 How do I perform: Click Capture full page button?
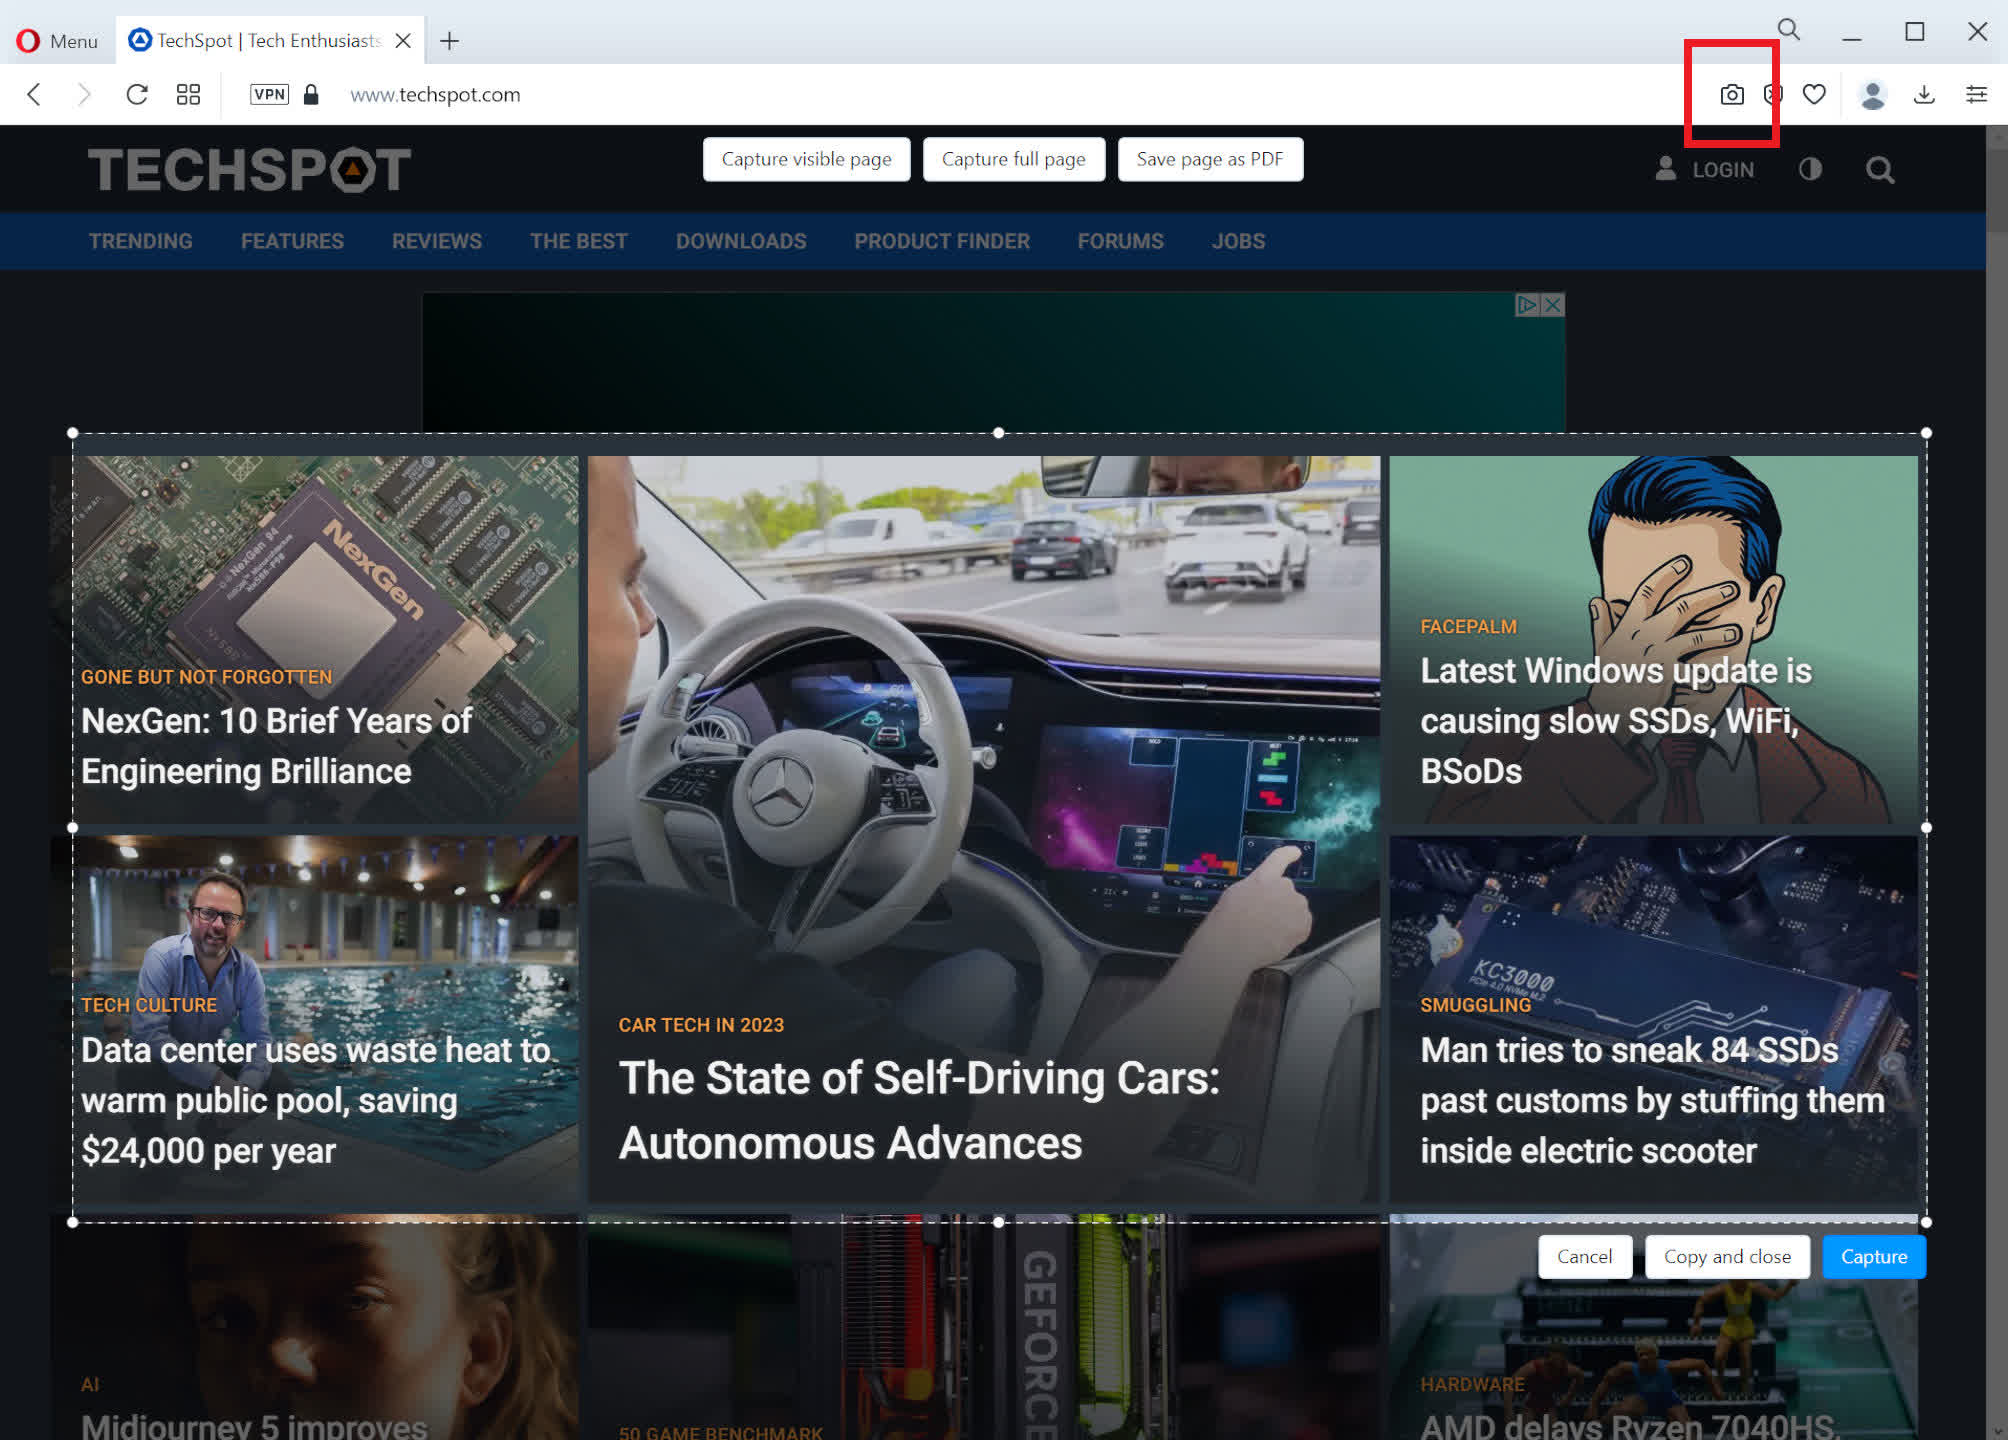tap(1013, 159)
